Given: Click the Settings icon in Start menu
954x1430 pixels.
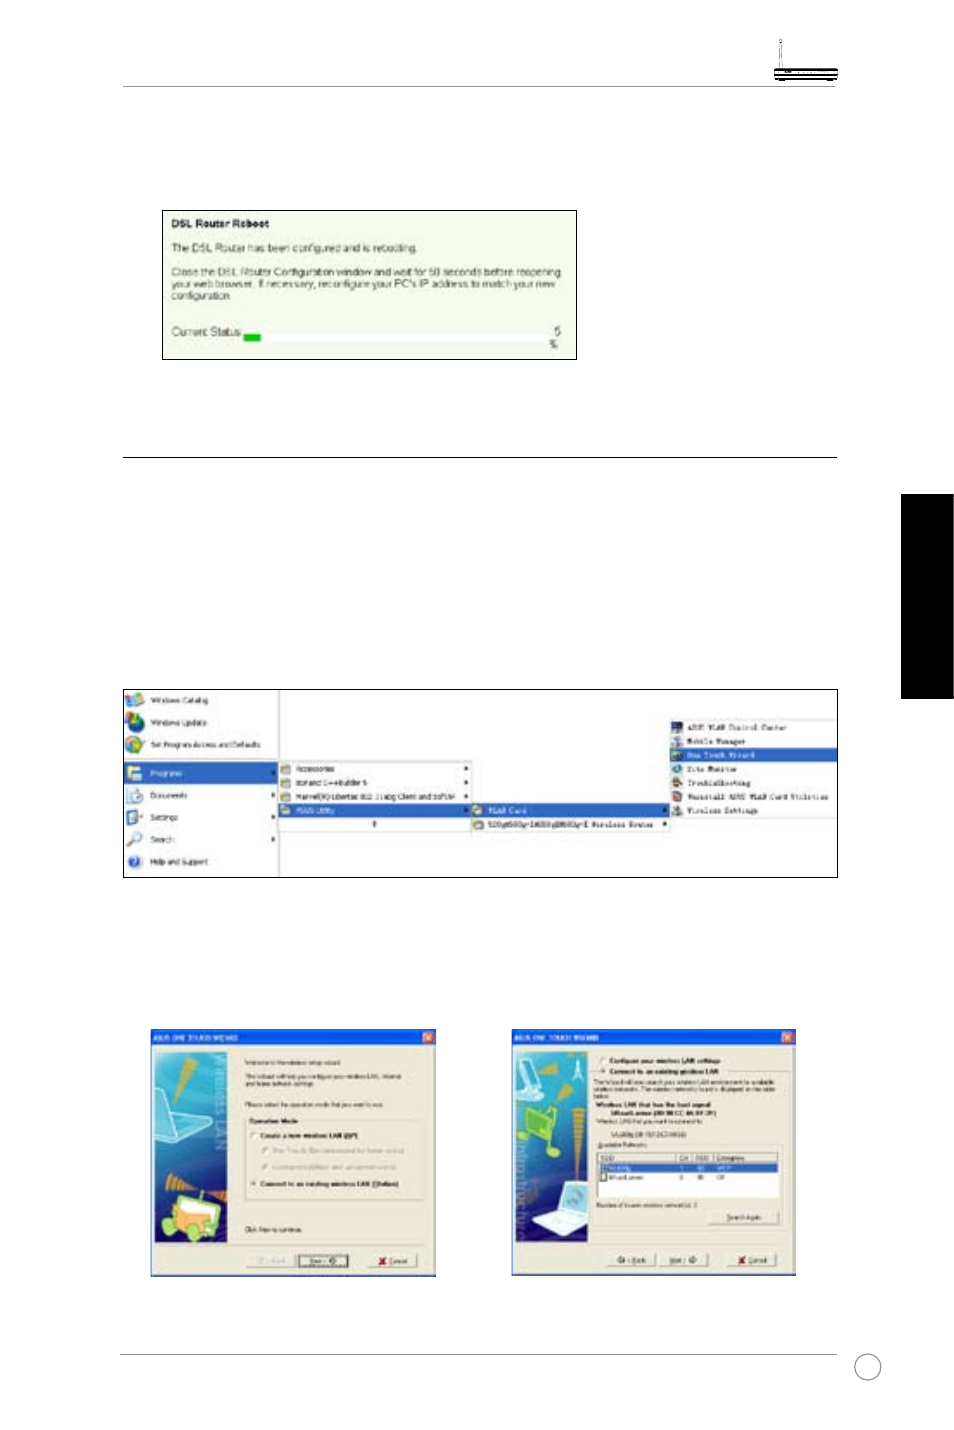Looking at the screenshot, I should pyautogui.click(x=135, y=817).
